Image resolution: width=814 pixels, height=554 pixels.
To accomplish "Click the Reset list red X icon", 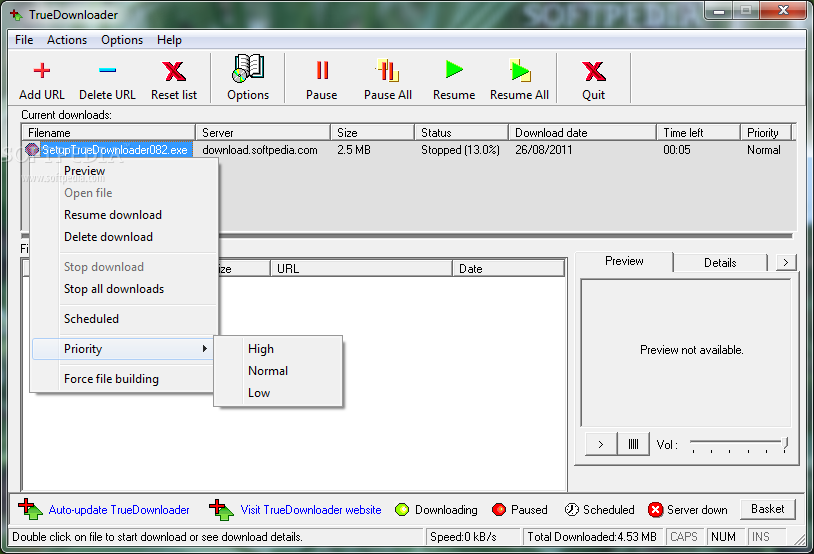I will [x=174, y=71].
